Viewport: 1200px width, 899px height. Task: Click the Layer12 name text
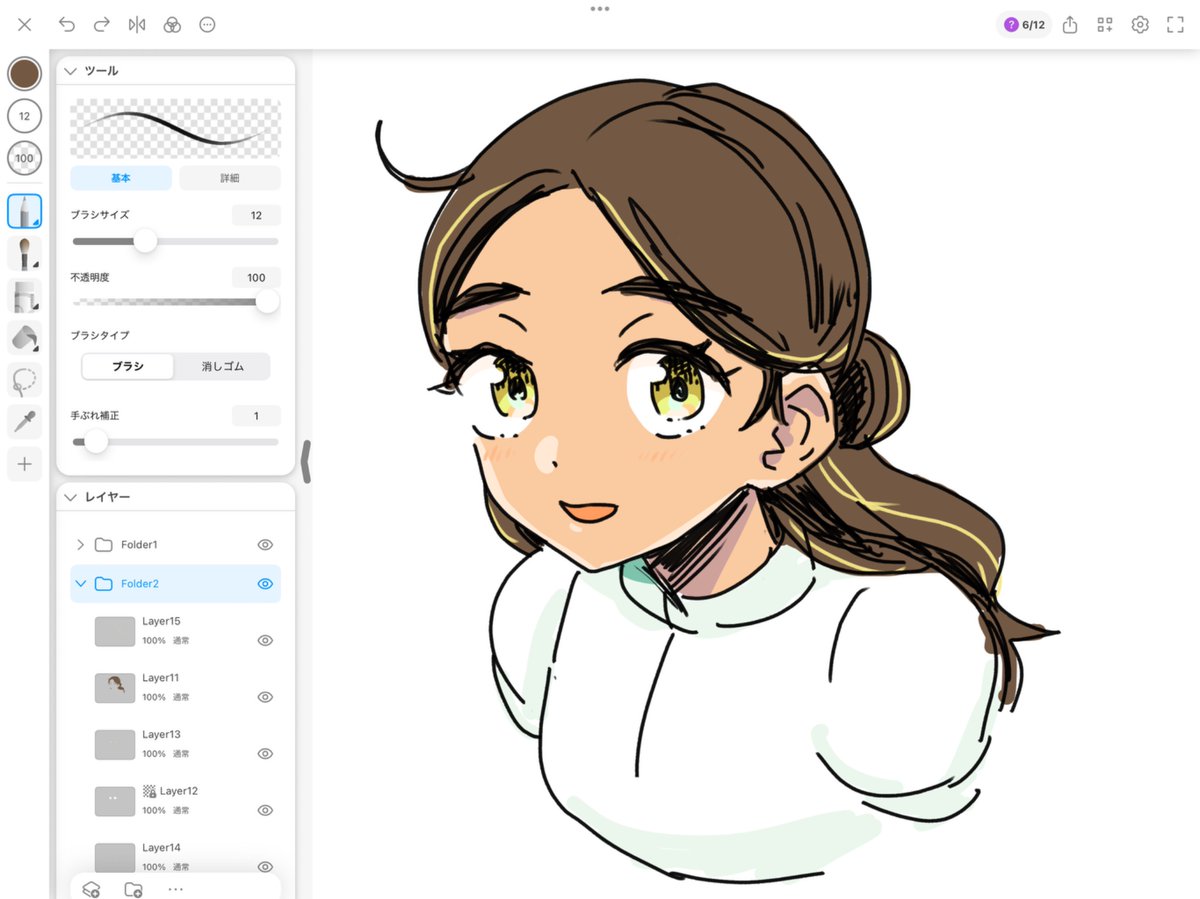point(179,791)
